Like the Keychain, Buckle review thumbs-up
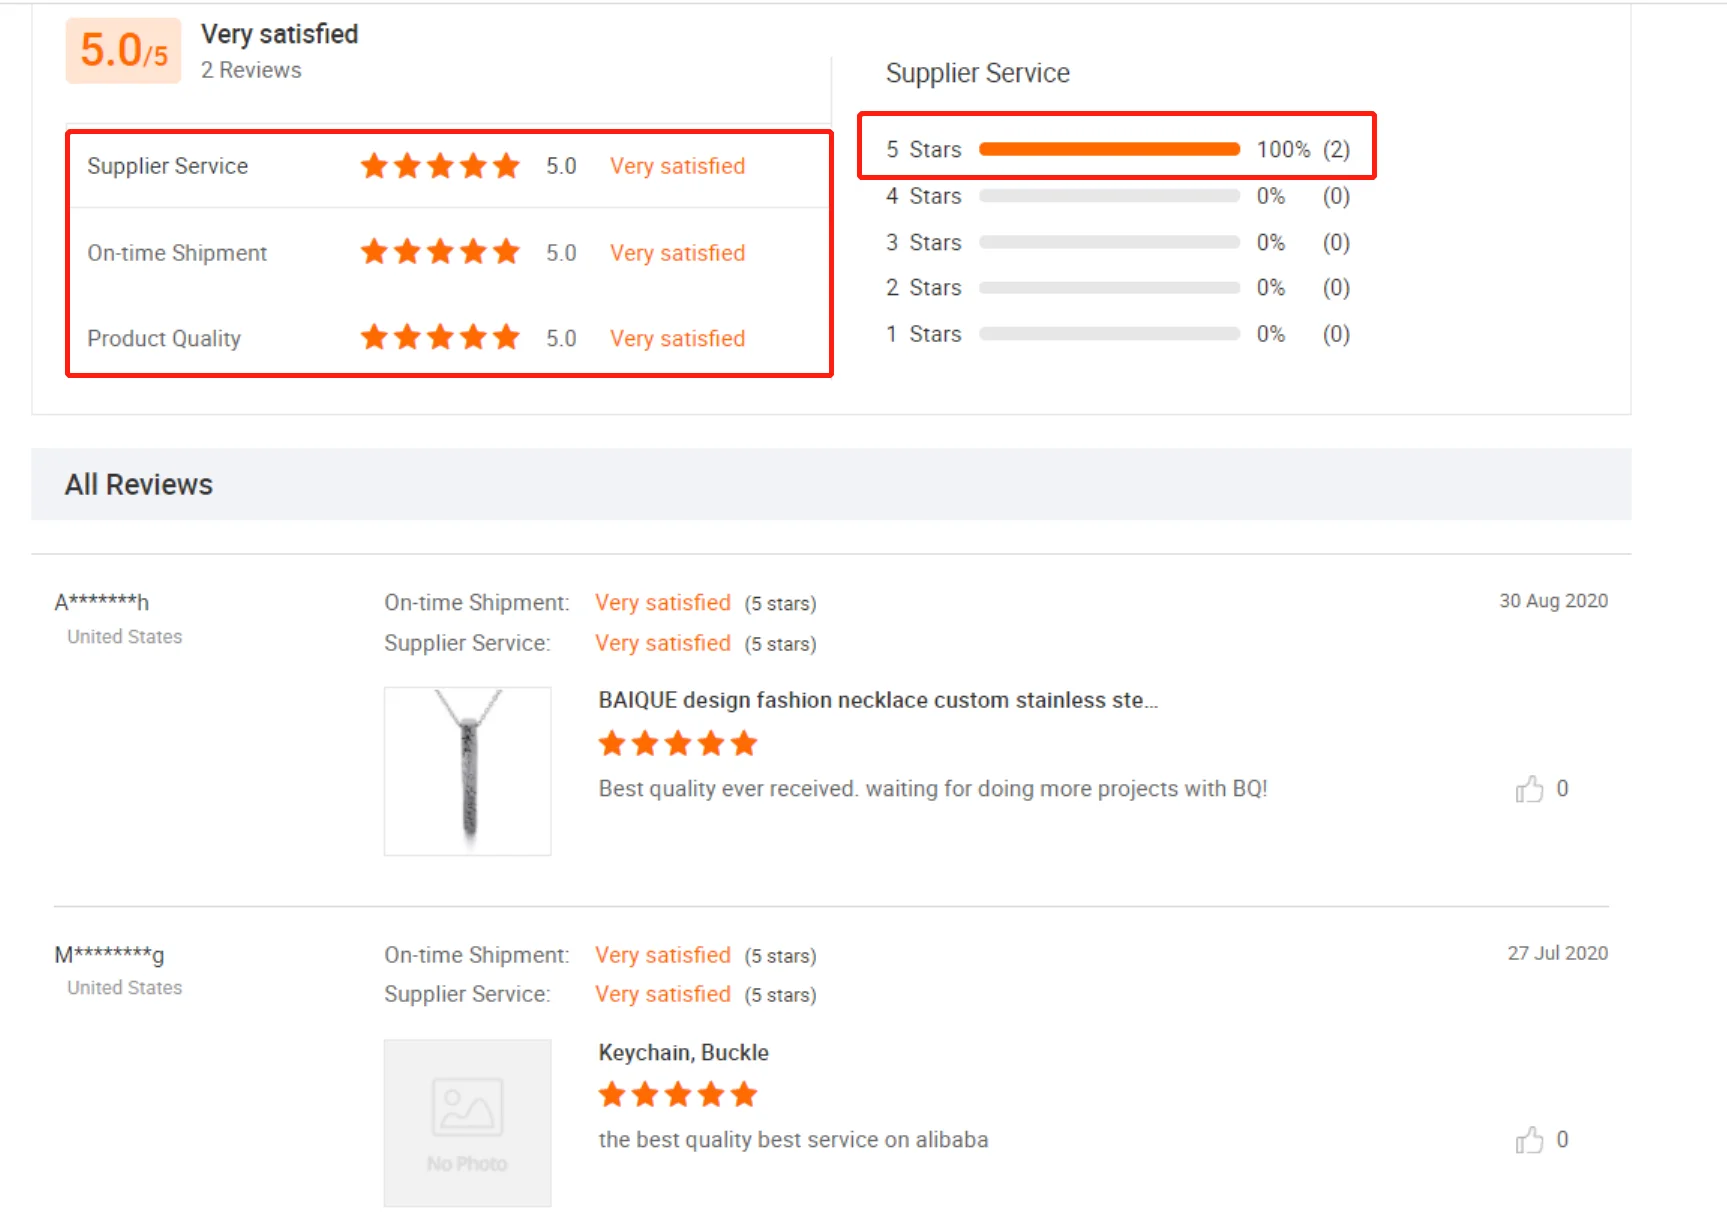 pos(1529,1141)
